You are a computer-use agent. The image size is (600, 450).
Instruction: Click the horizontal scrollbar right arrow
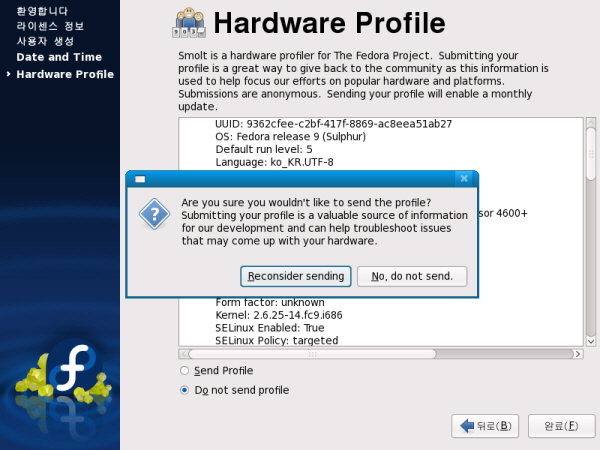[x=578, y=354]
